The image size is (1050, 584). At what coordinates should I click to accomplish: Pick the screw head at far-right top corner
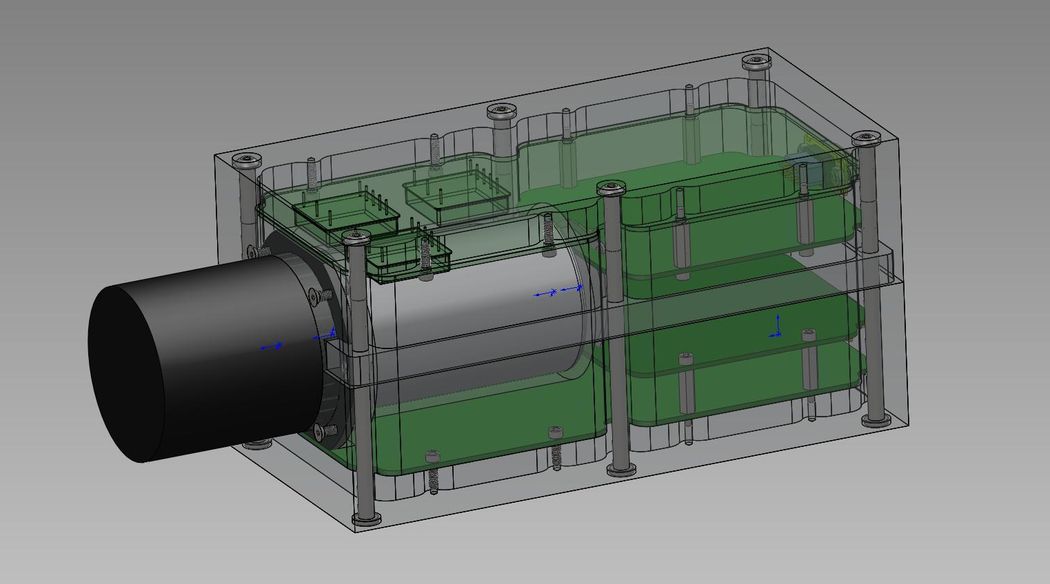866,140
